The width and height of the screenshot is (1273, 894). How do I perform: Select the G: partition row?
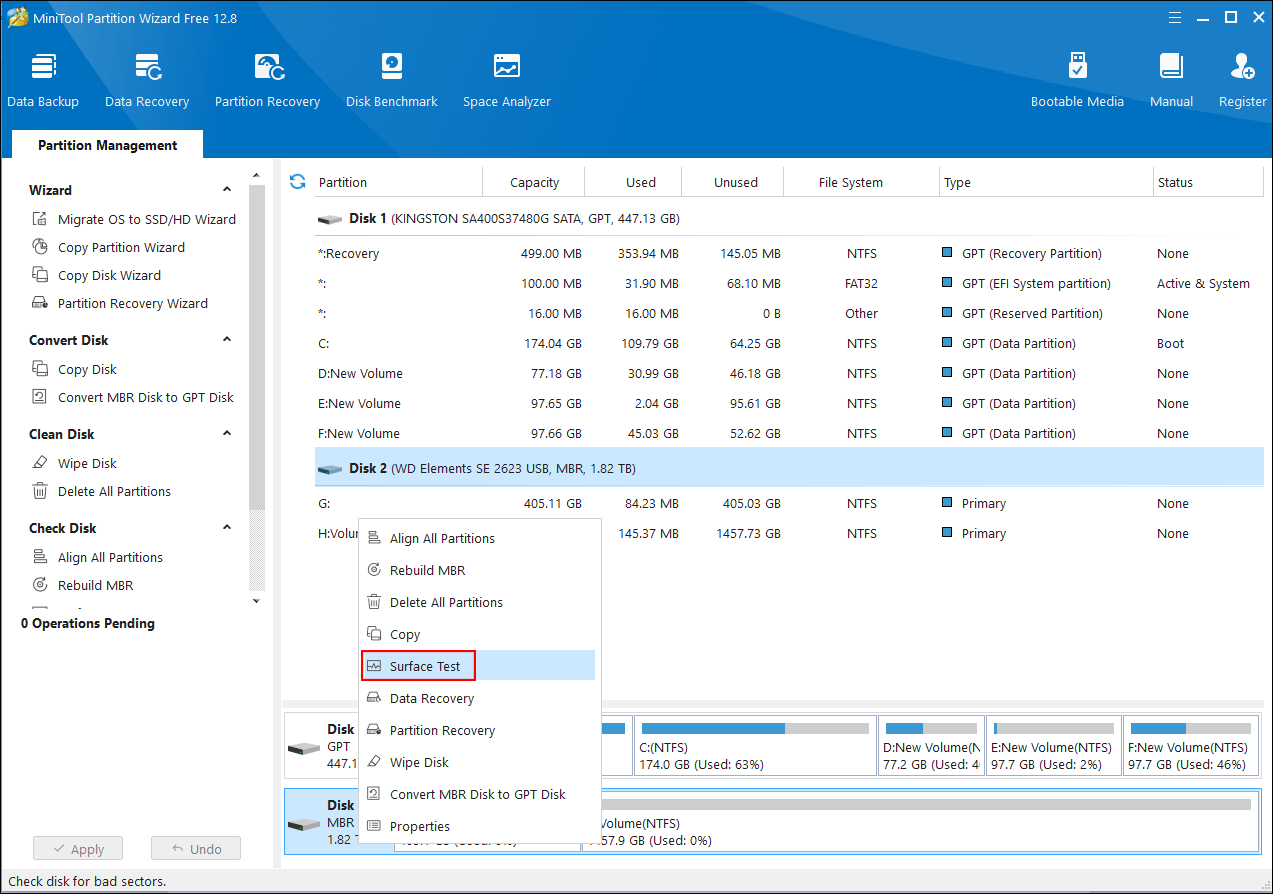[x=789, y=504]
